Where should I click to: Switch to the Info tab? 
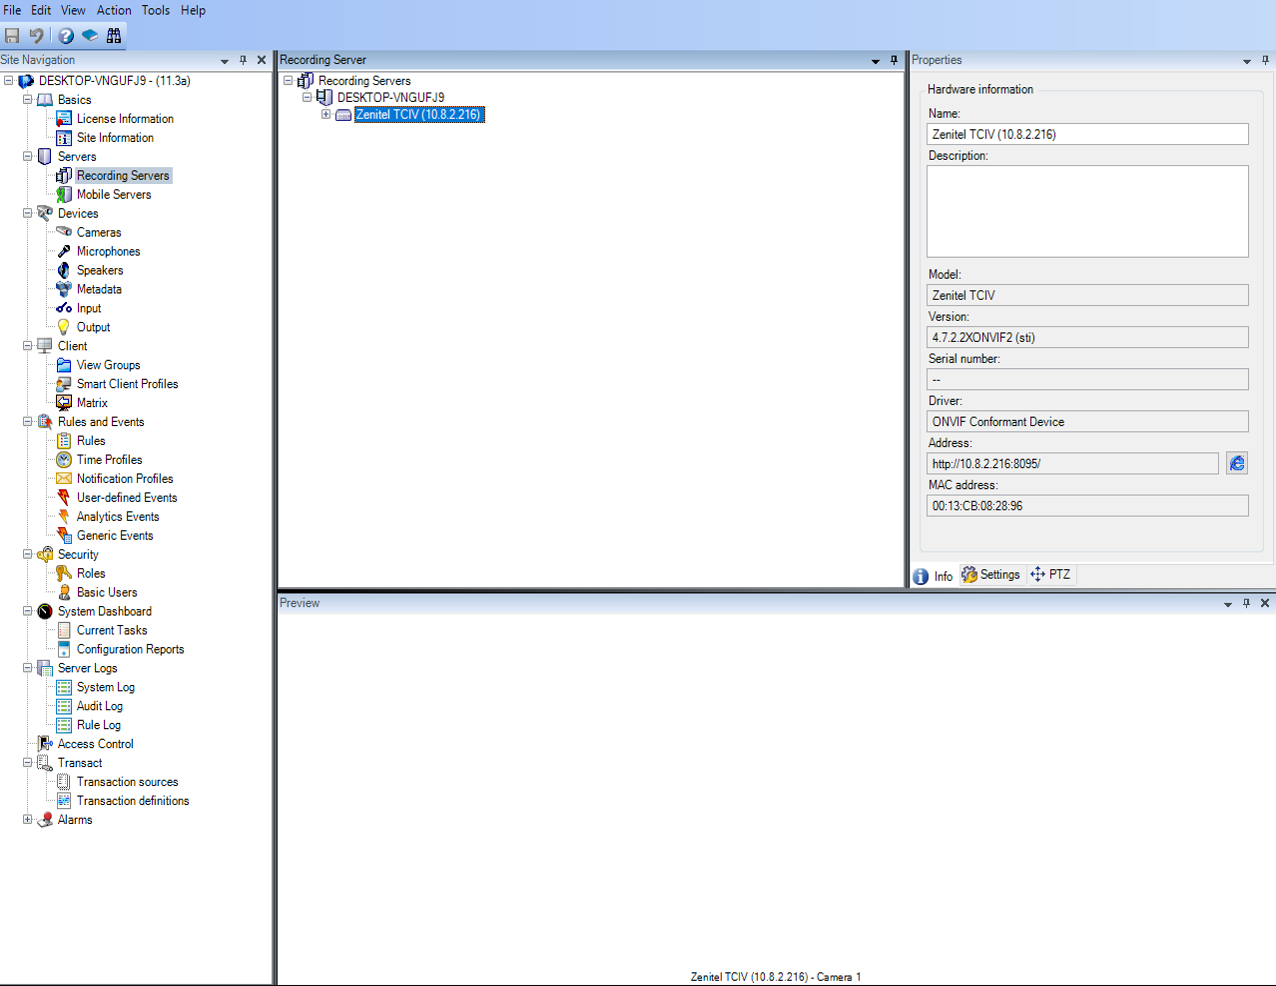pyautogui.click(x=933, y=576)
